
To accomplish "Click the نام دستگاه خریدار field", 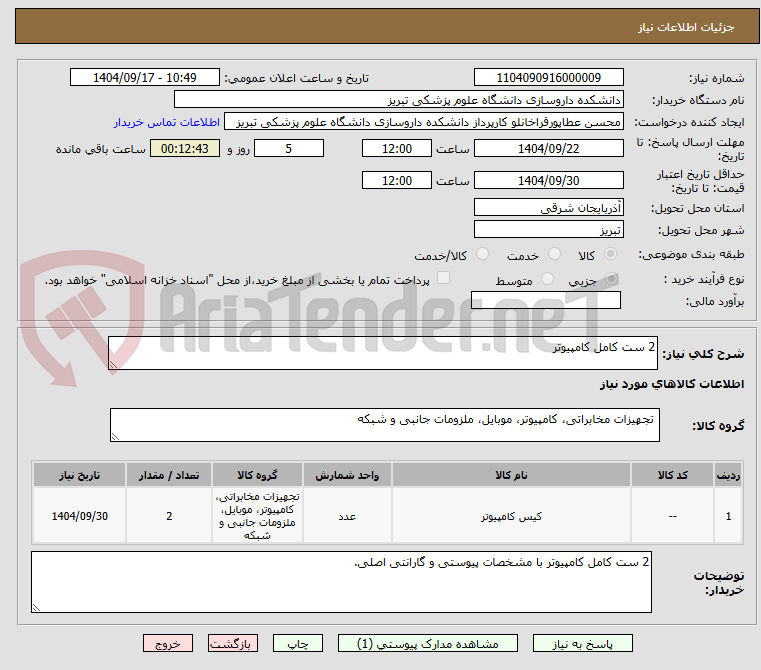I will pyautogui.click(x=398, y=100).
